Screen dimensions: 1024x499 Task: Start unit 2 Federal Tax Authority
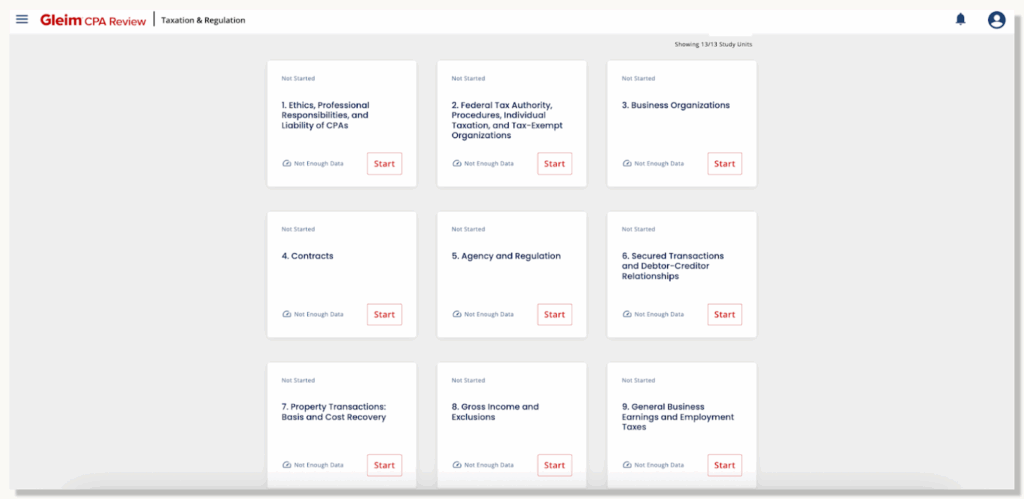pyautogui.click(x=554, y=164)
